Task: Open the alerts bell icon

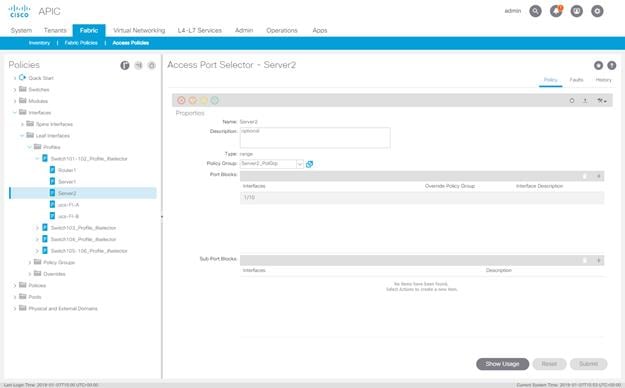Action: (556, 11)
